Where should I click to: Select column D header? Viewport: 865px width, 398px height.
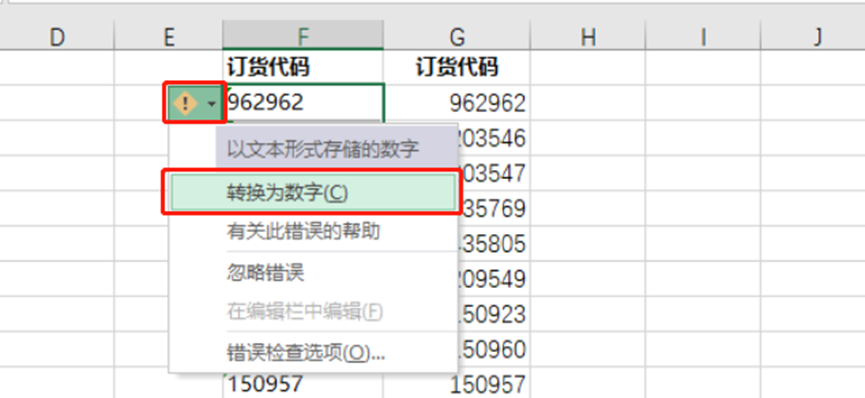click(57, 37)
